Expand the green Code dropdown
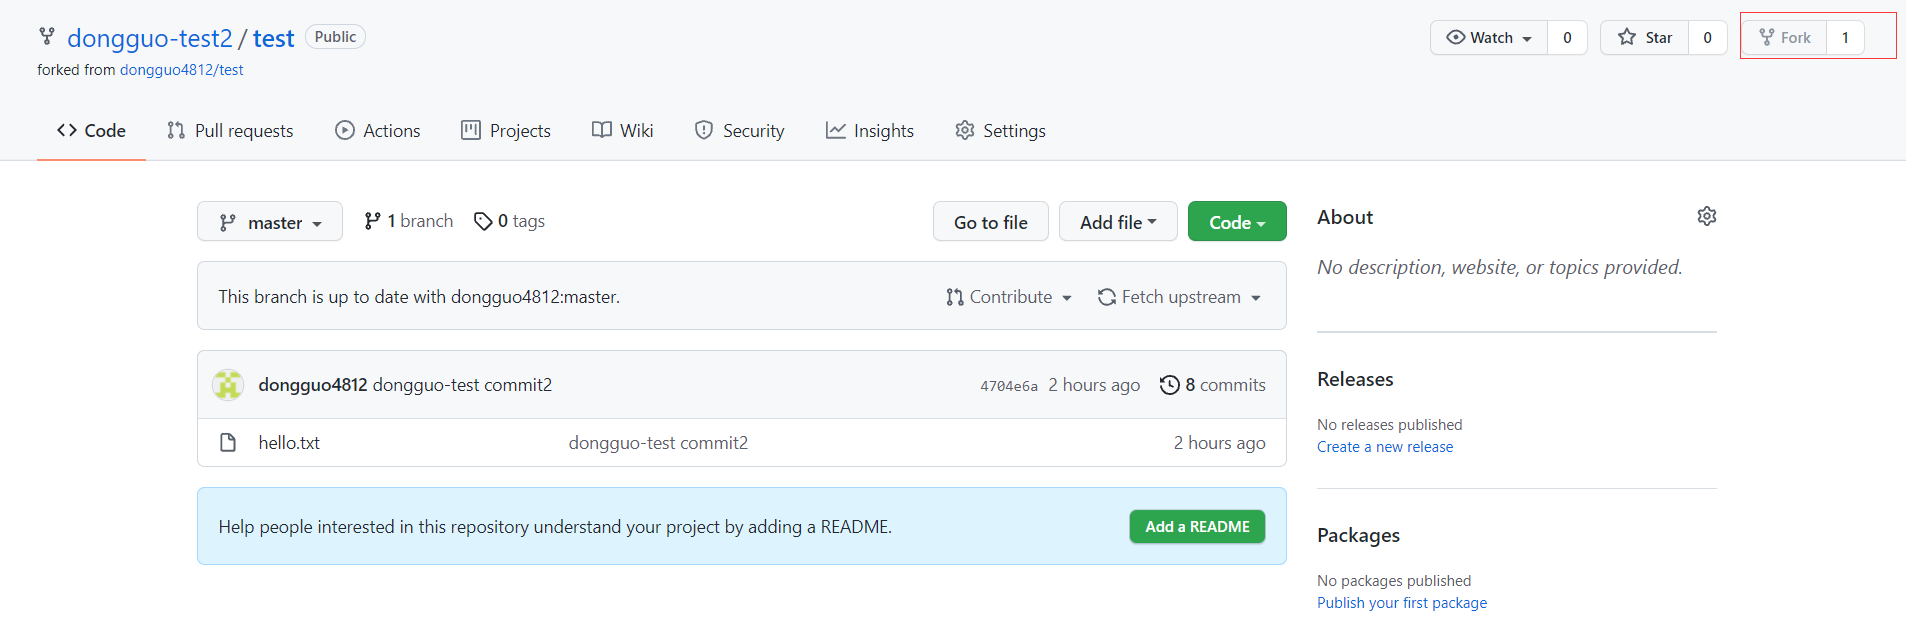This screenshot has height=641, width=1906. [1236, 222]
